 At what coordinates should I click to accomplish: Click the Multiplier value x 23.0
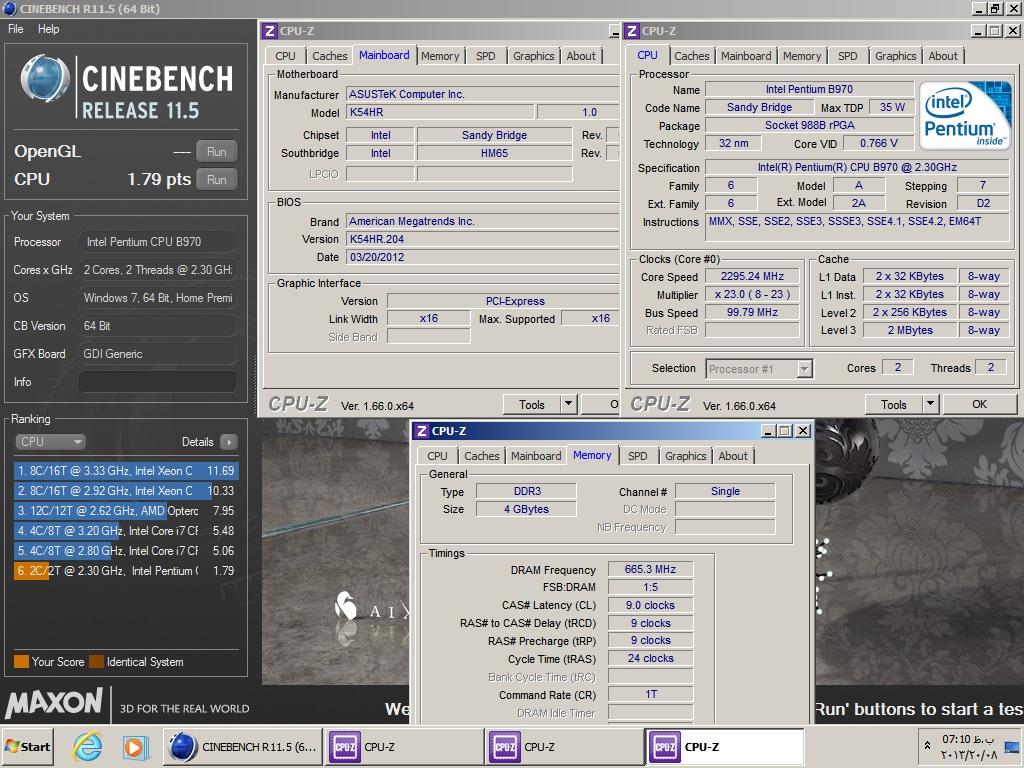coord(752,295)
